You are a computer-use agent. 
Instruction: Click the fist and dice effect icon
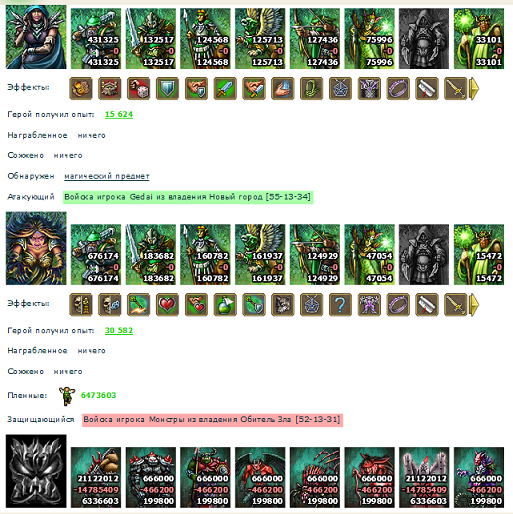coord(138,89)
